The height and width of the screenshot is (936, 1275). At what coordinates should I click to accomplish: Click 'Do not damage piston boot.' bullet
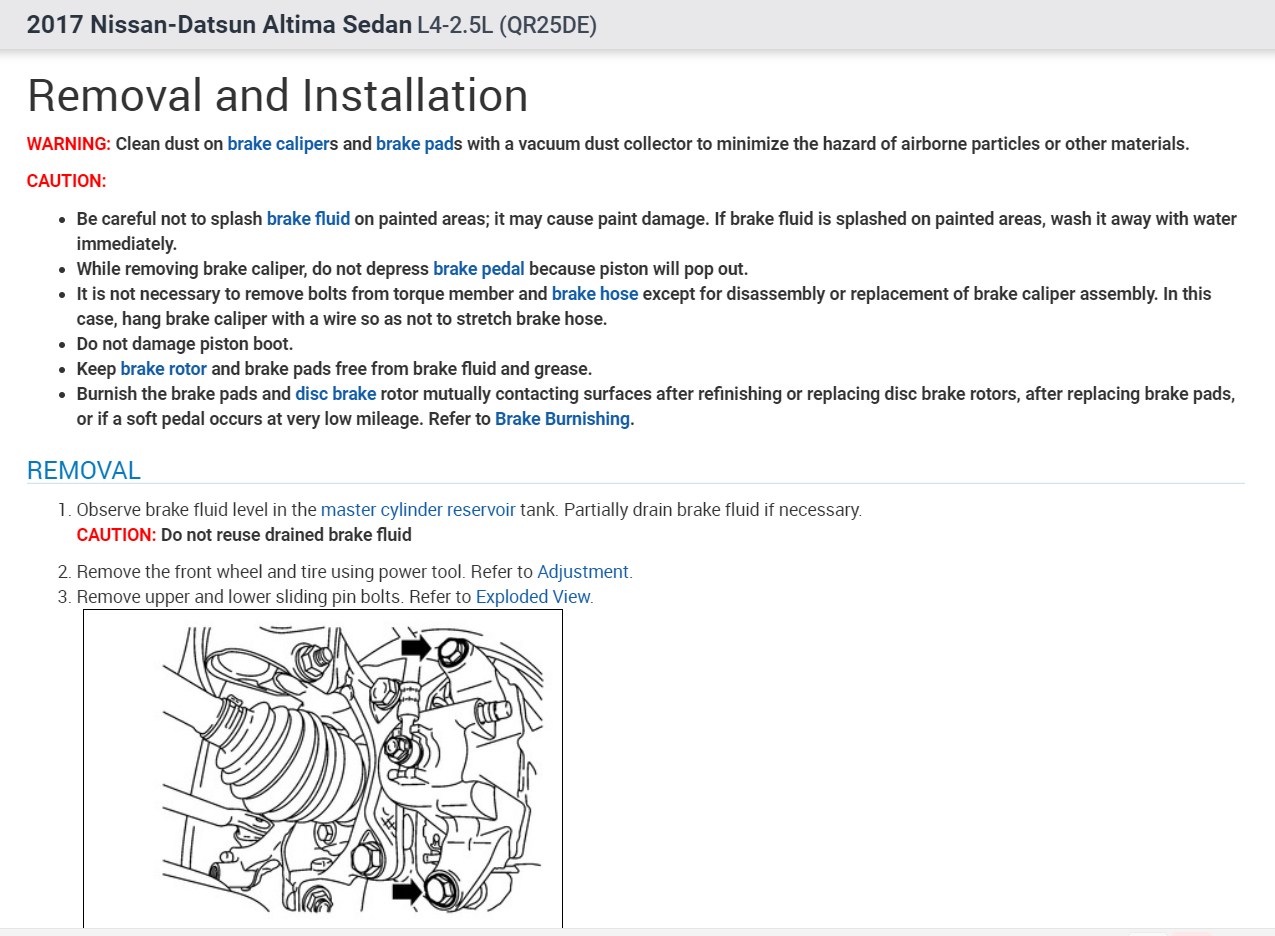[185, 344]
